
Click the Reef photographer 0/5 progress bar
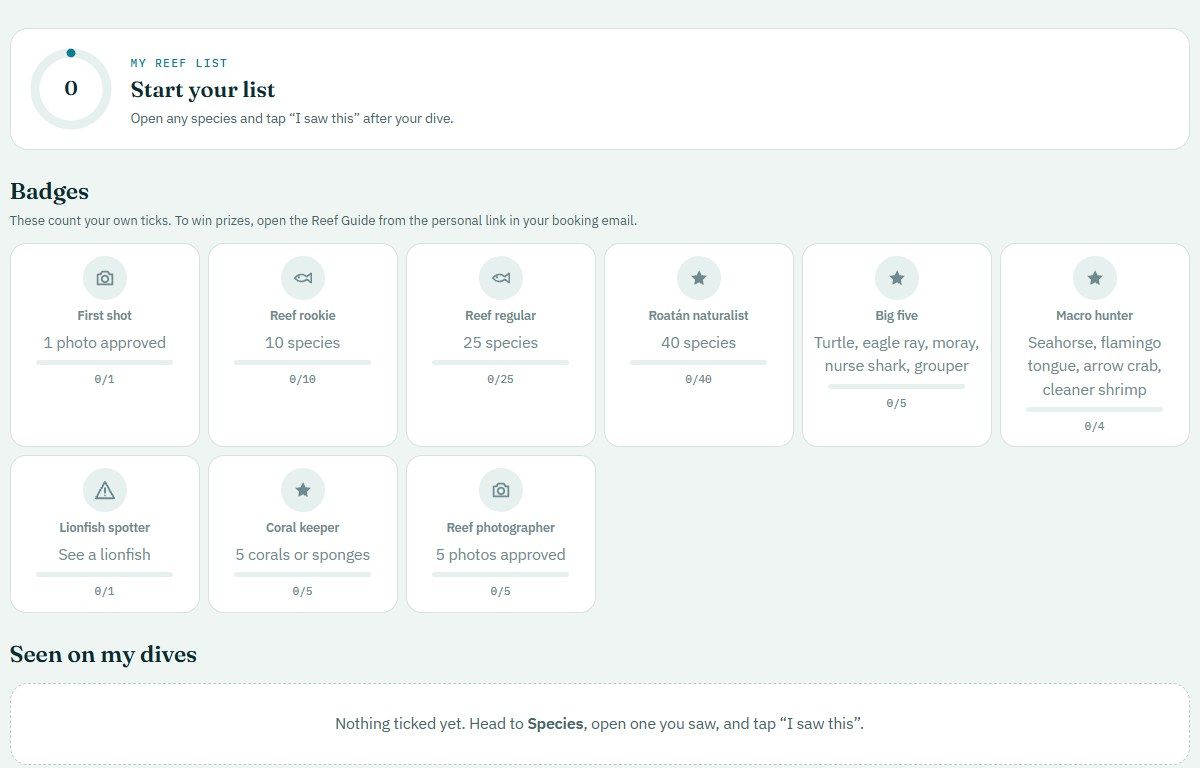click(501, 574)
